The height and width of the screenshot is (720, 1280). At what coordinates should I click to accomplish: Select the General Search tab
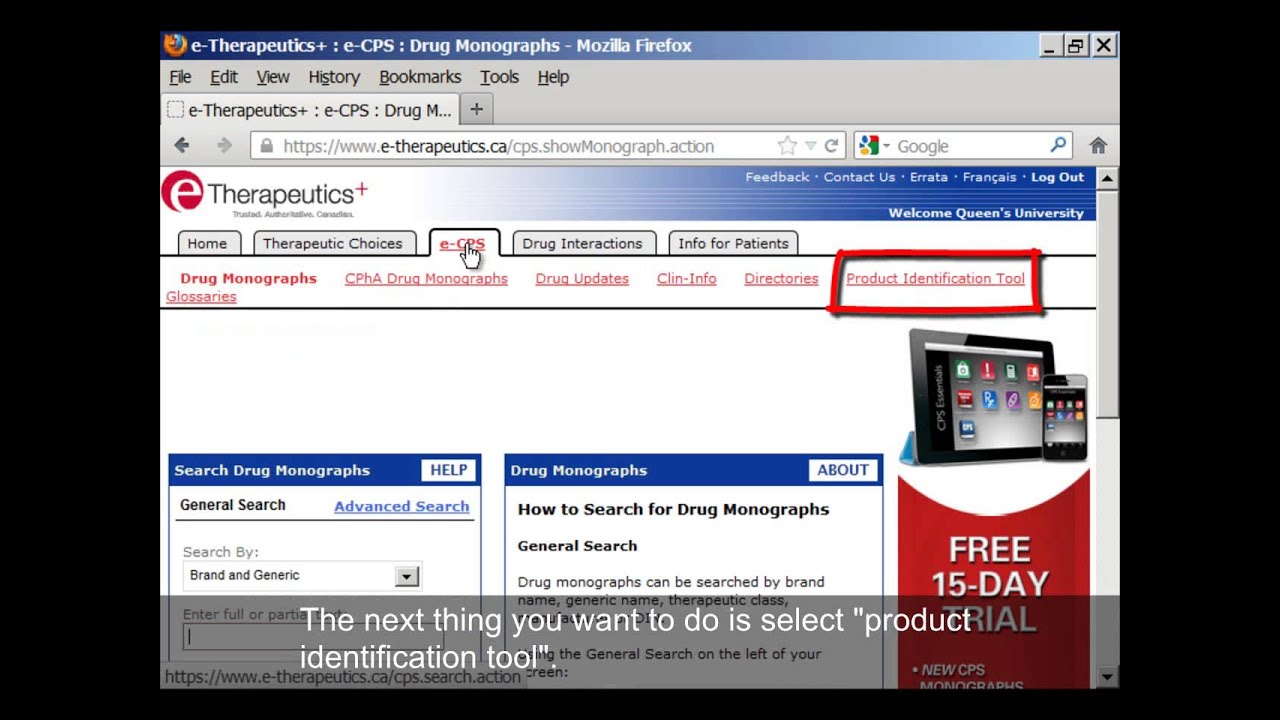[x=233, y=505]
